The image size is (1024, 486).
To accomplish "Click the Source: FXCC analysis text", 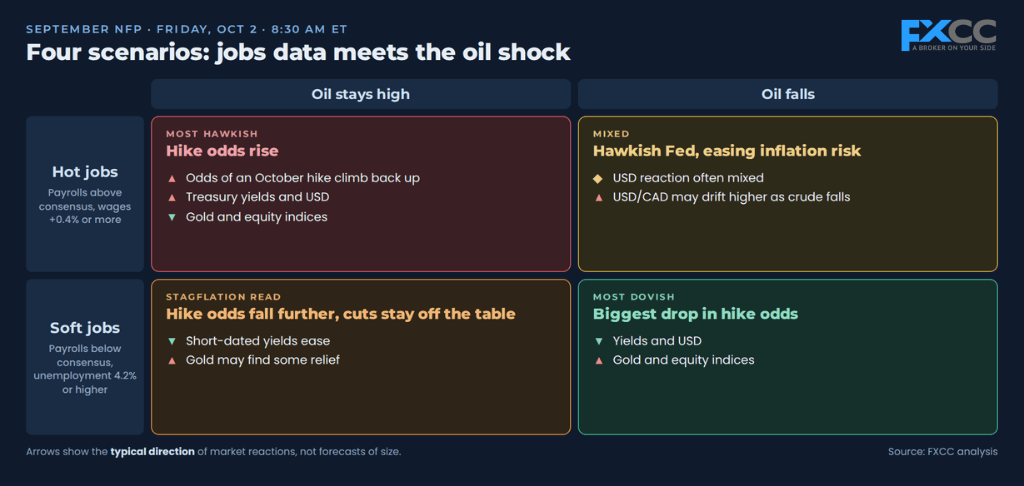I will (942, 451).
